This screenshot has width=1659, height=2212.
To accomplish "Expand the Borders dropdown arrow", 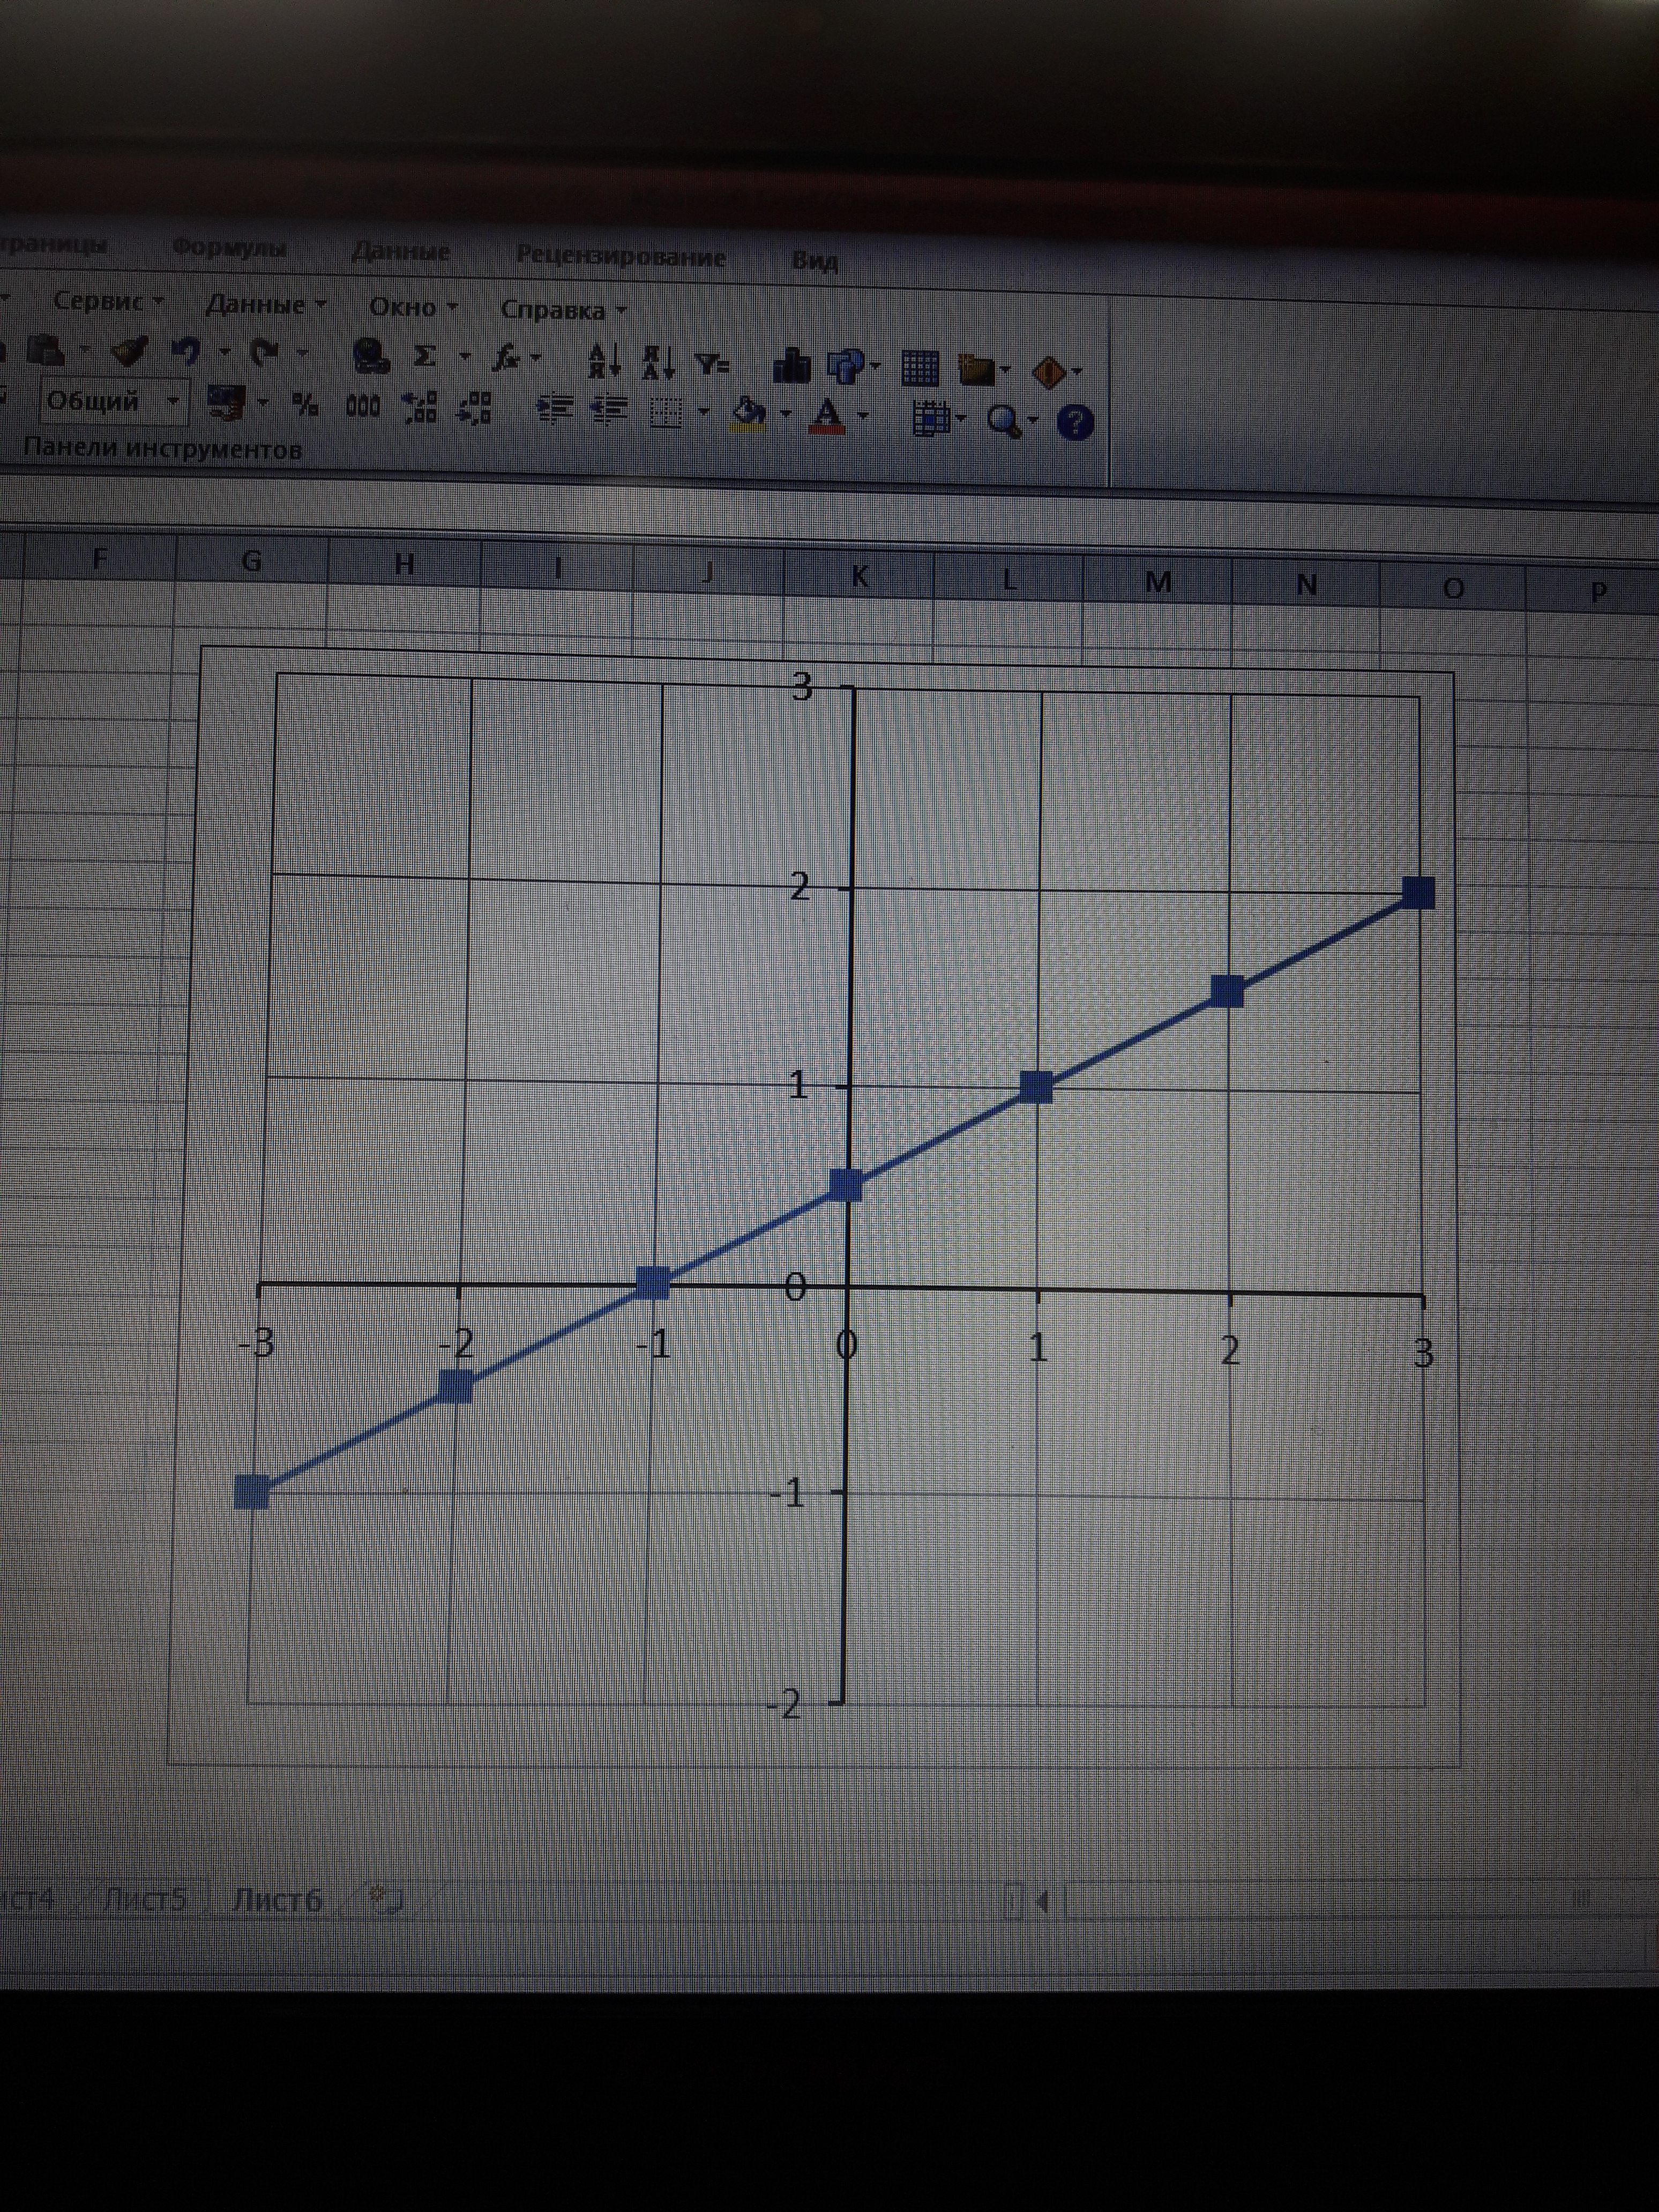I will coord(704,412).
